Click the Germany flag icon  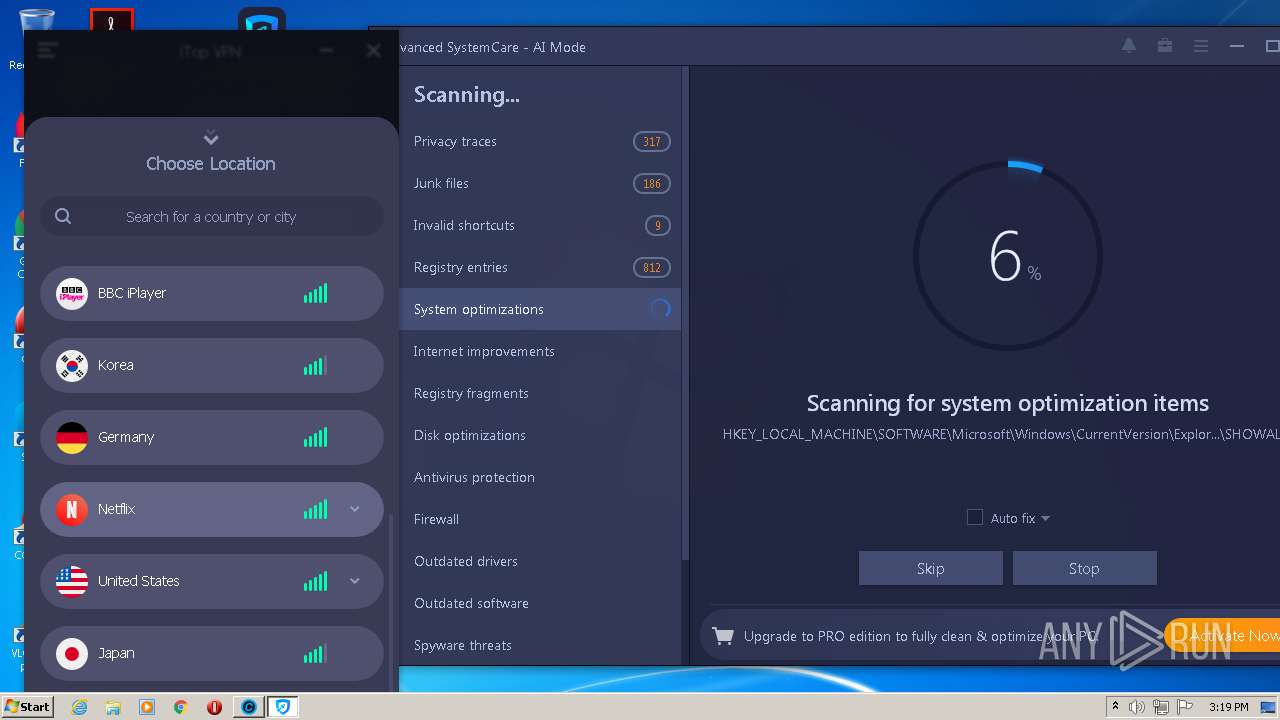(72, 437)
